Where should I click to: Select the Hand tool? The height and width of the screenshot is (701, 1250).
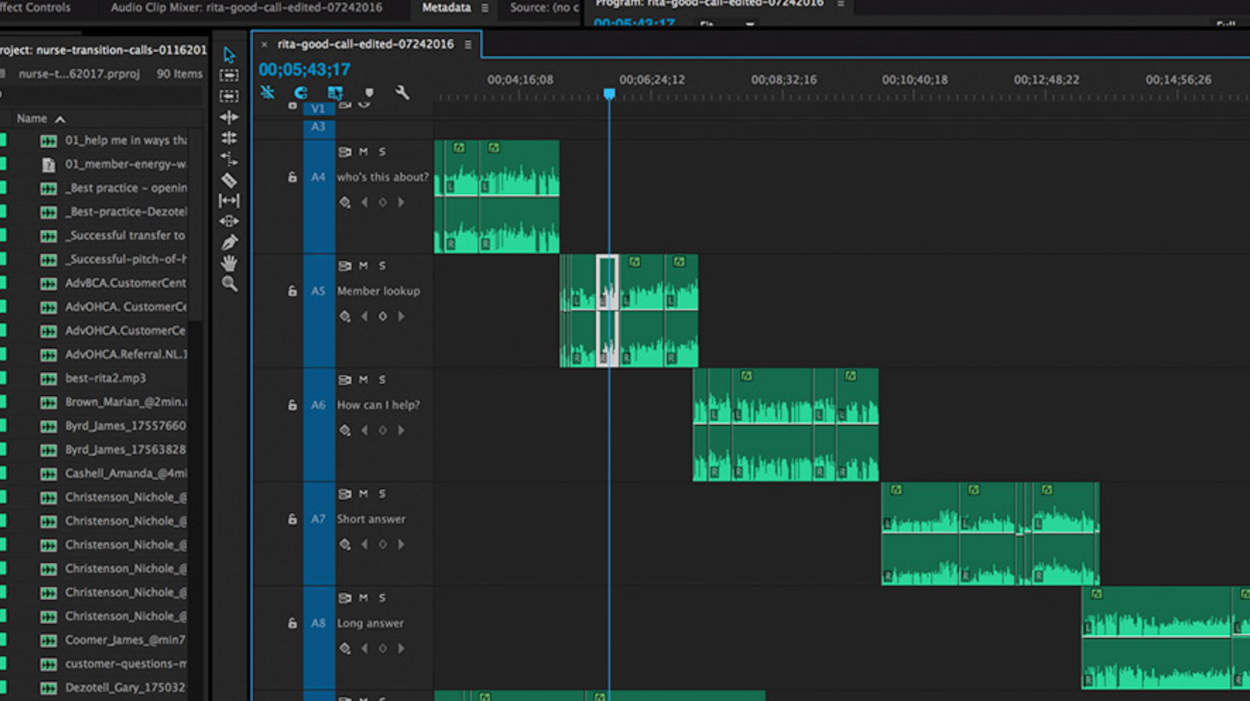(229, 263)
